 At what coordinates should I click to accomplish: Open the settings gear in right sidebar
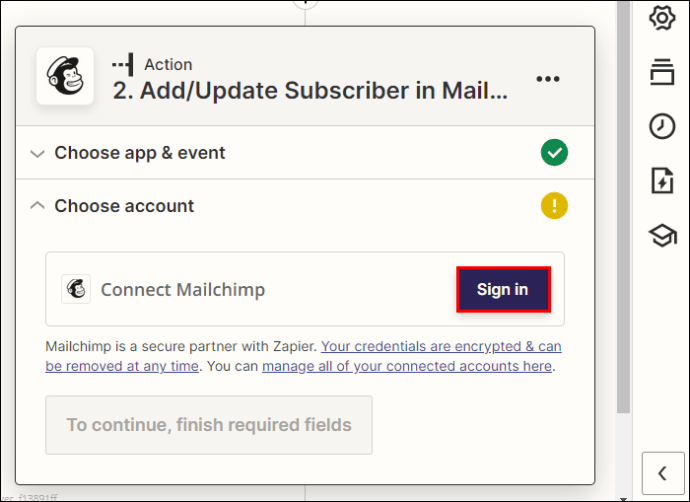[662, 18]
